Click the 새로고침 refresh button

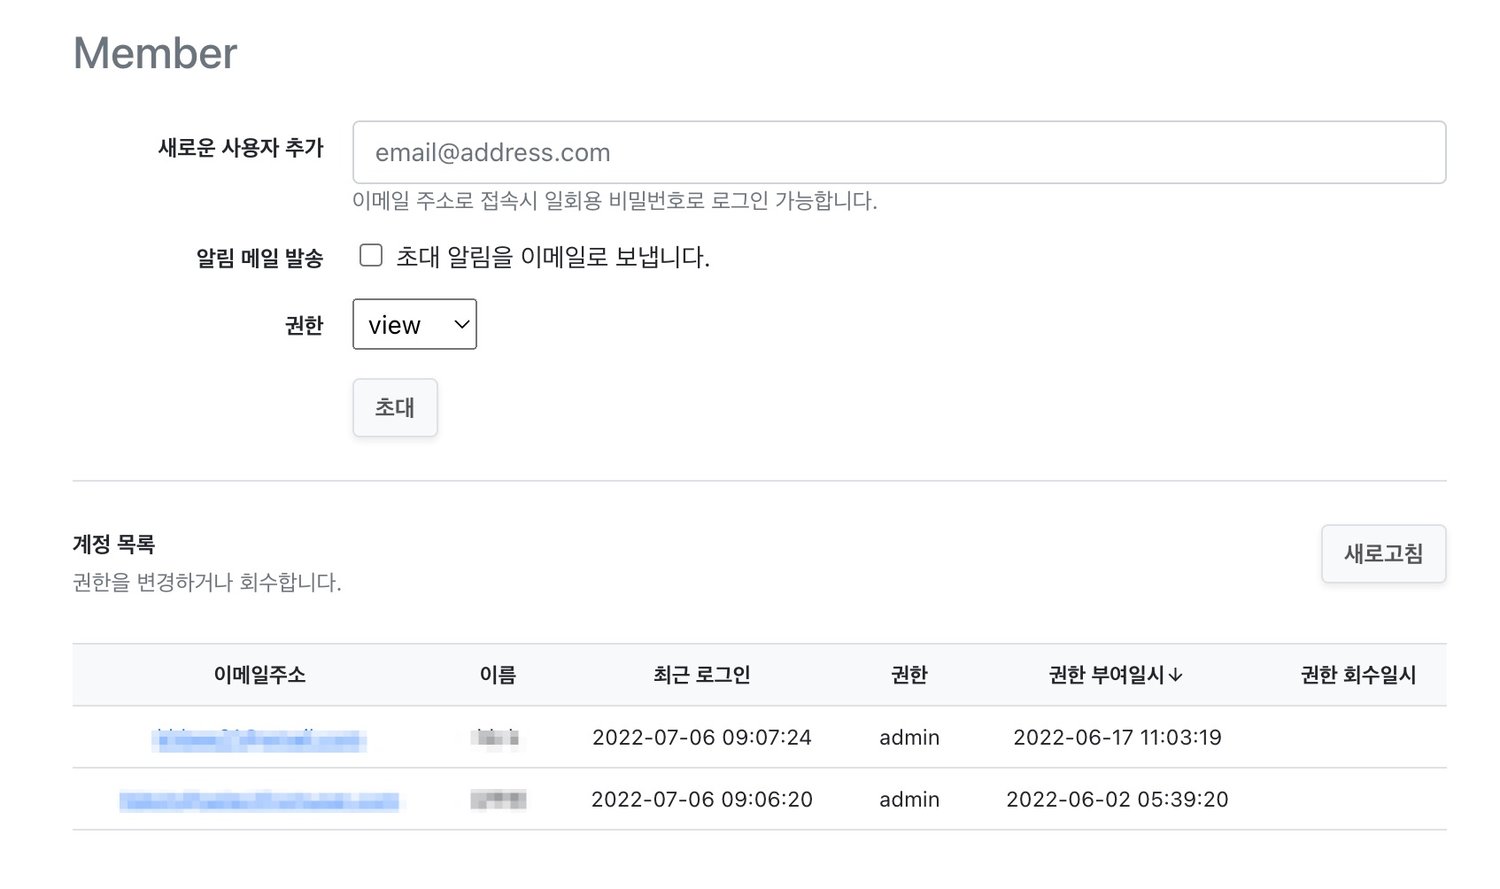click(1383, 553)
